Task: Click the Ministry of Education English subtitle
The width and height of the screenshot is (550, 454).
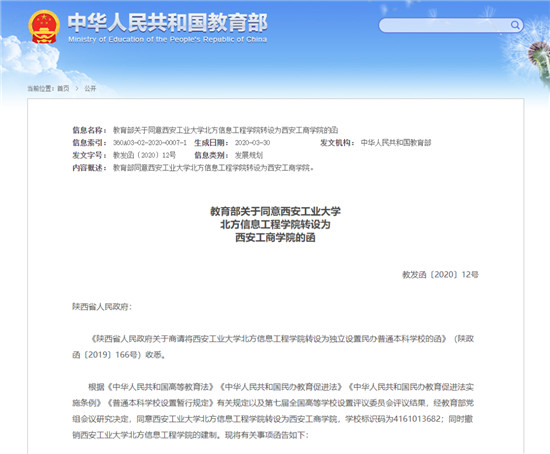Action: [168, 39]
